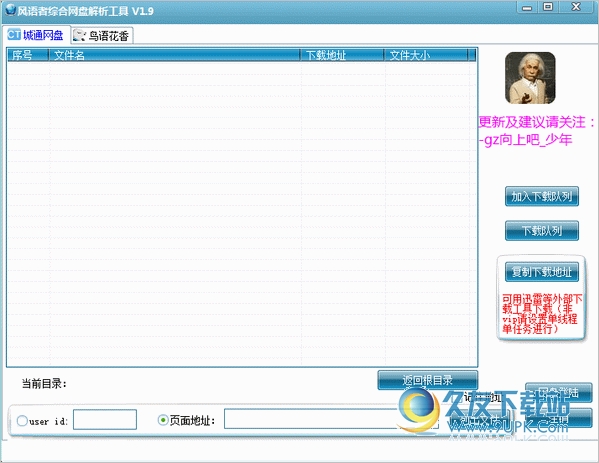This screenshot has width=599, height=463.
Task: Minimize the 风语者 window
Action: point(527,7)
